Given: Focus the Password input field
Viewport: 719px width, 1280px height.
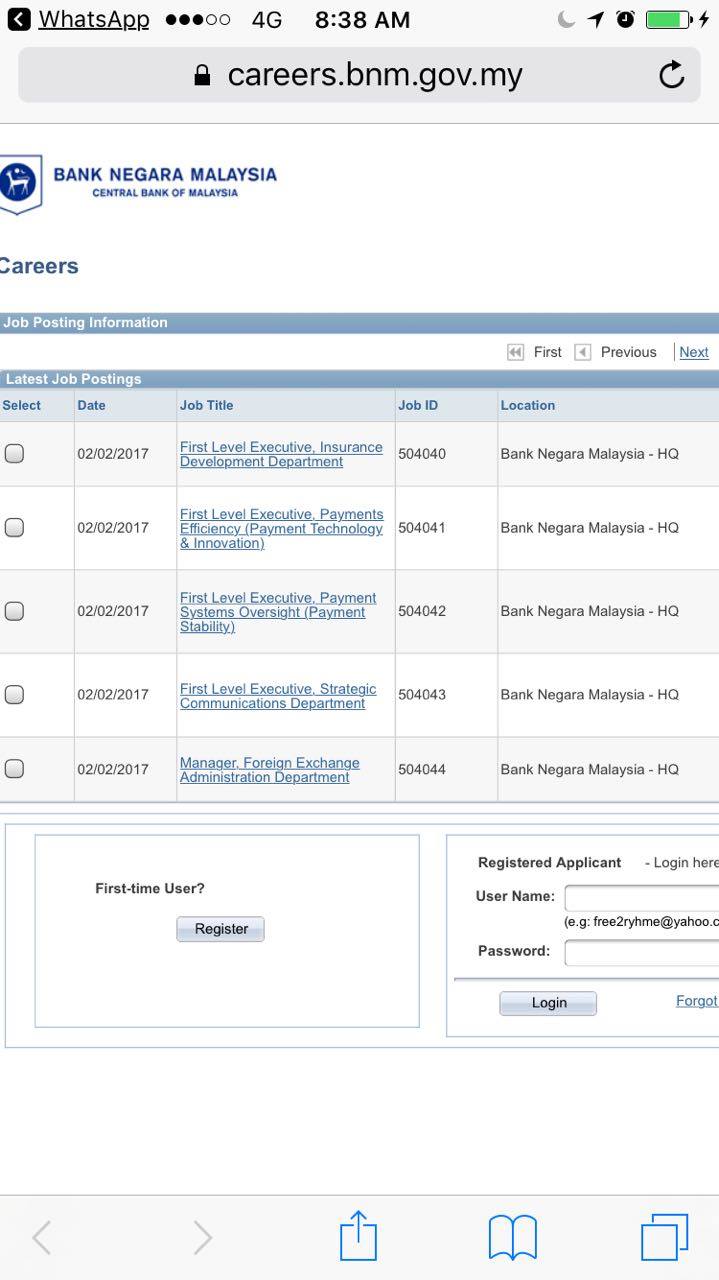Looking at the screenshot, I should point(642,952).
